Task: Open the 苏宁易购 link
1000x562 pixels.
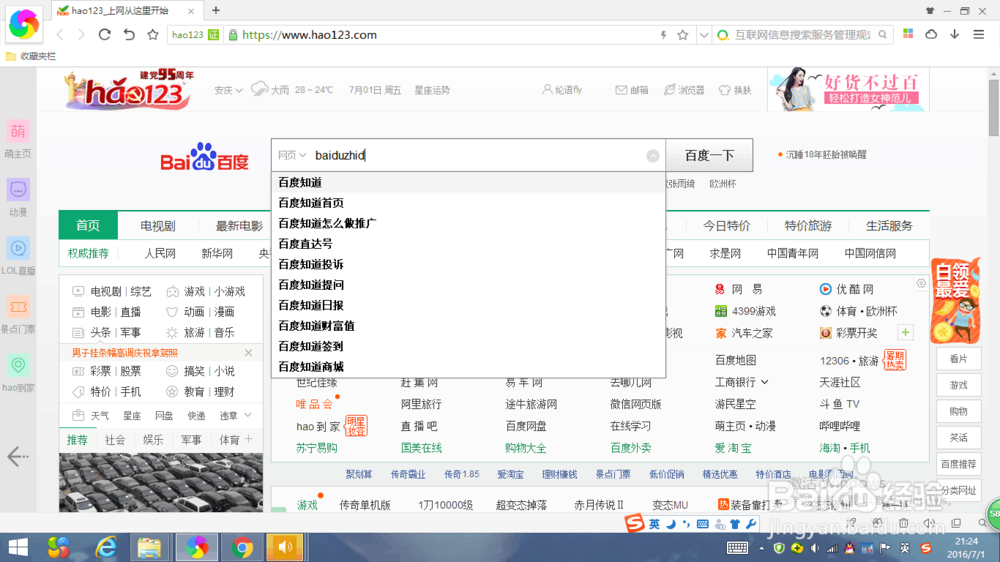Action: coord(316,448)
